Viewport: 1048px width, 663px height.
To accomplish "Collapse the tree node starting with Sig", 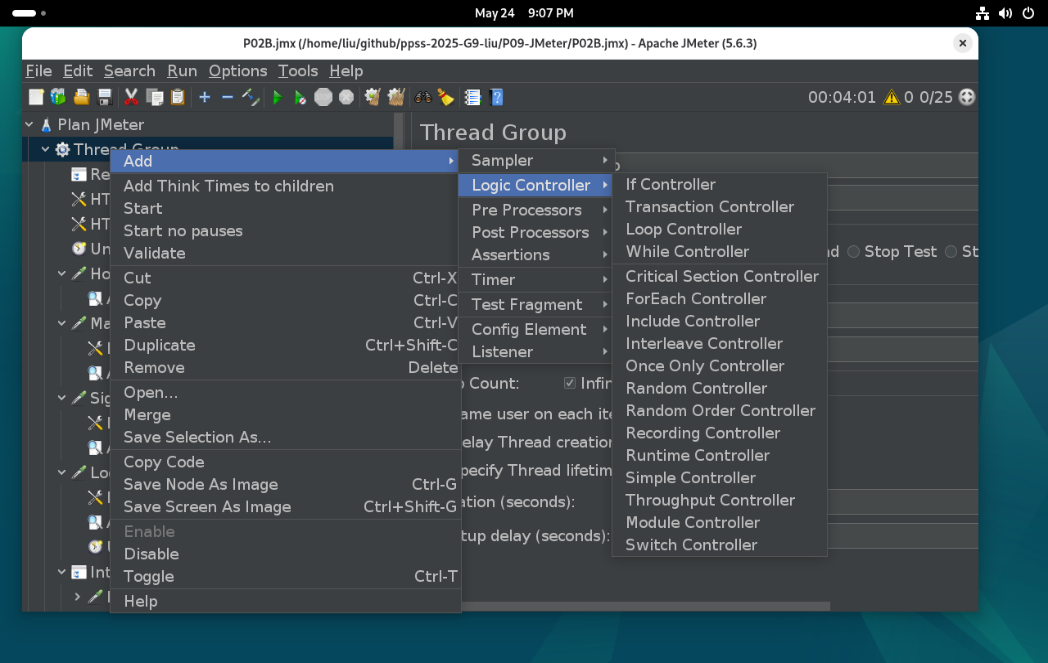I will point(61,398).
